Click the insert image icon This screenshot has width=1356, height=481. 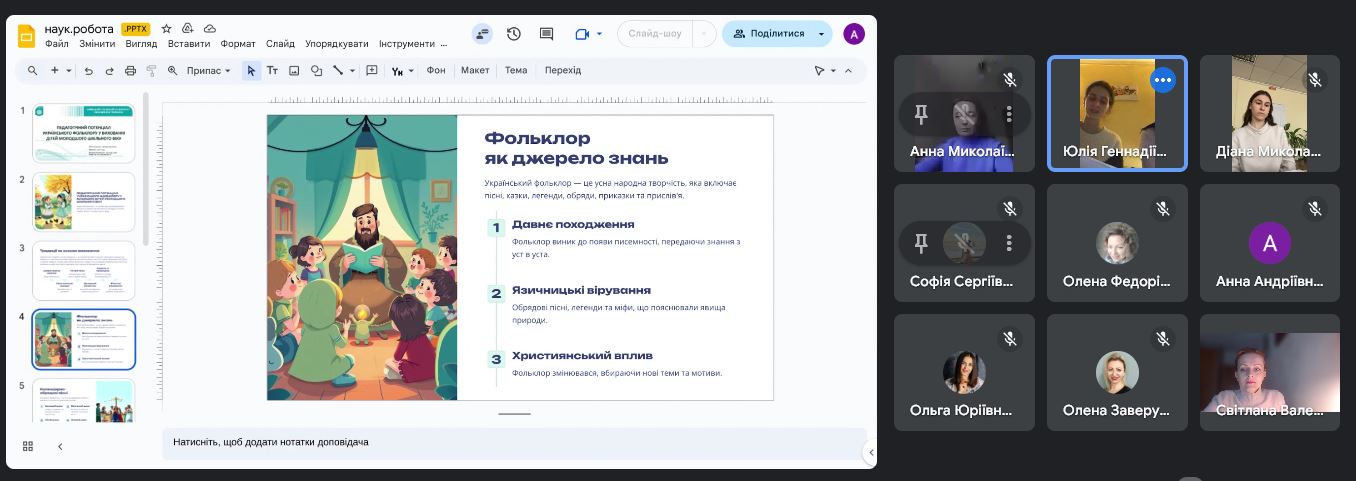294,71
